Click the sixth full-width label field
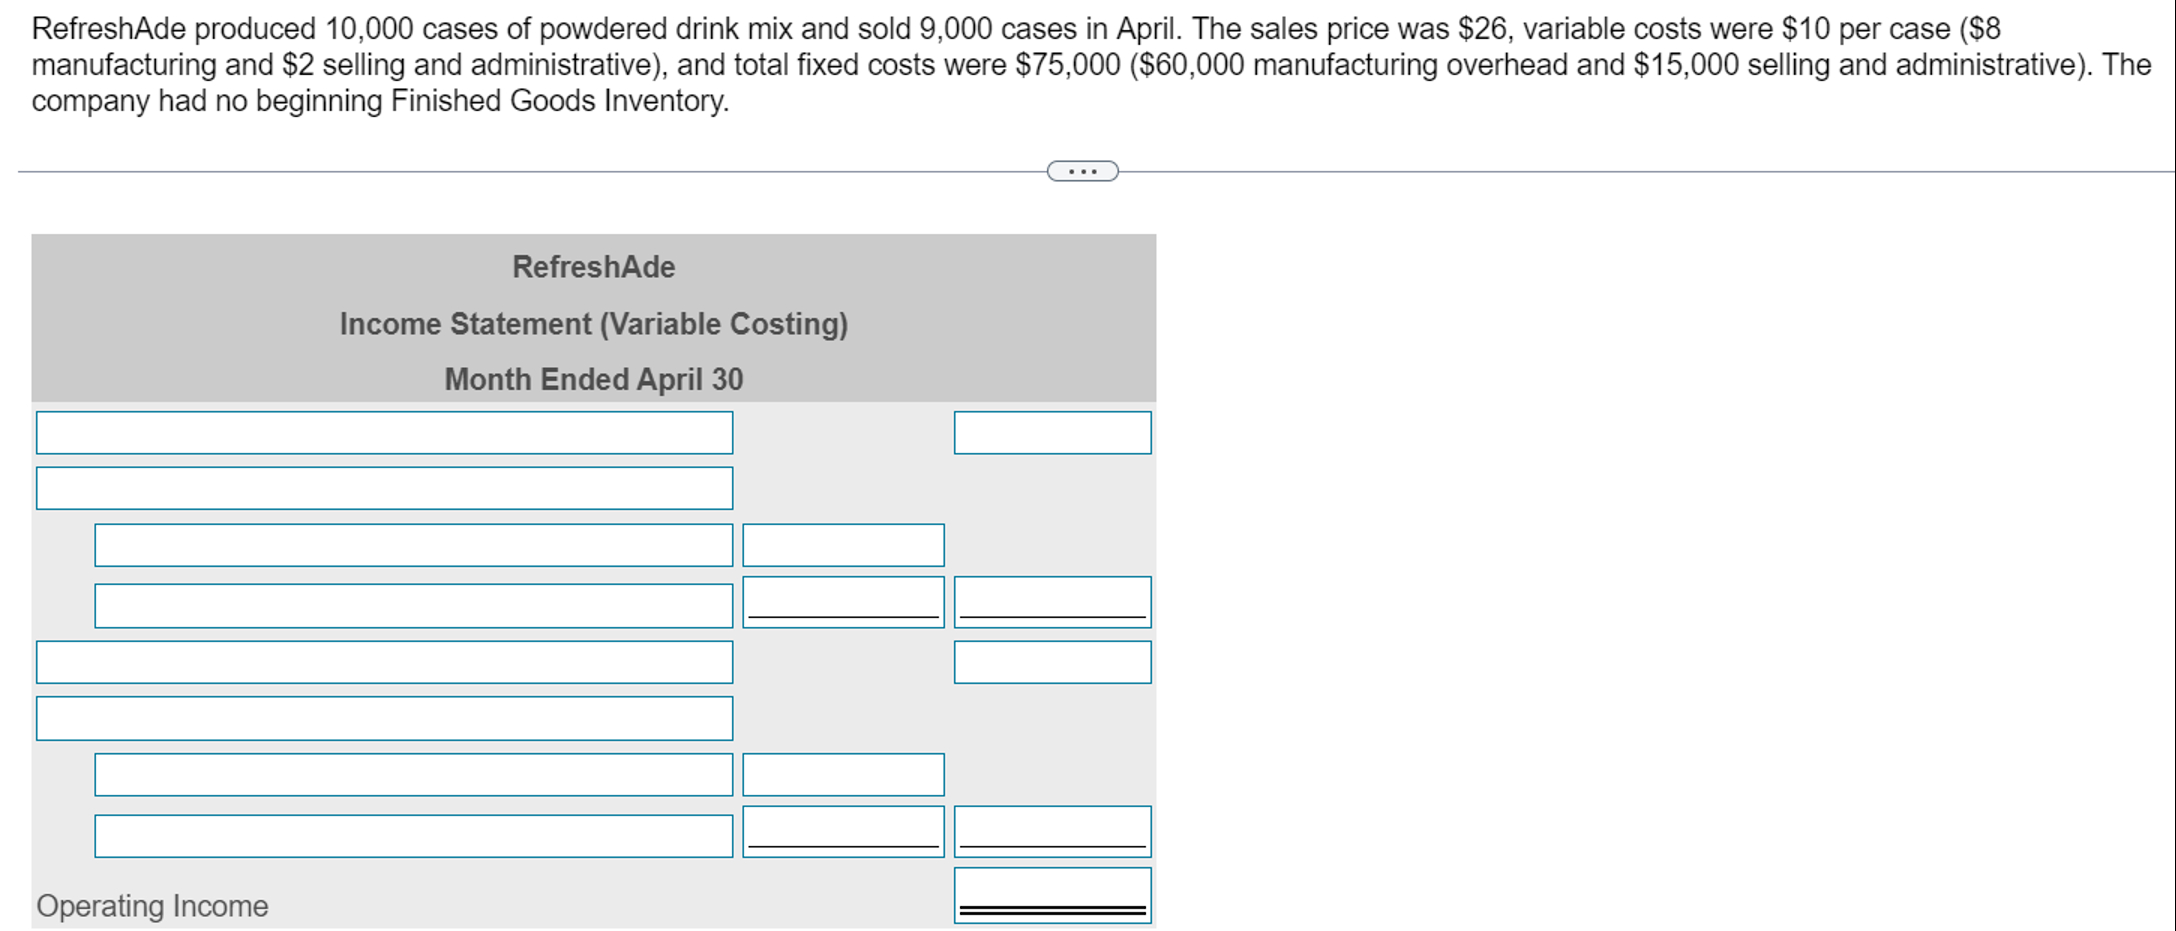Screen dimensions: 2176x931 pyautogui.click(x=384, y=717)
